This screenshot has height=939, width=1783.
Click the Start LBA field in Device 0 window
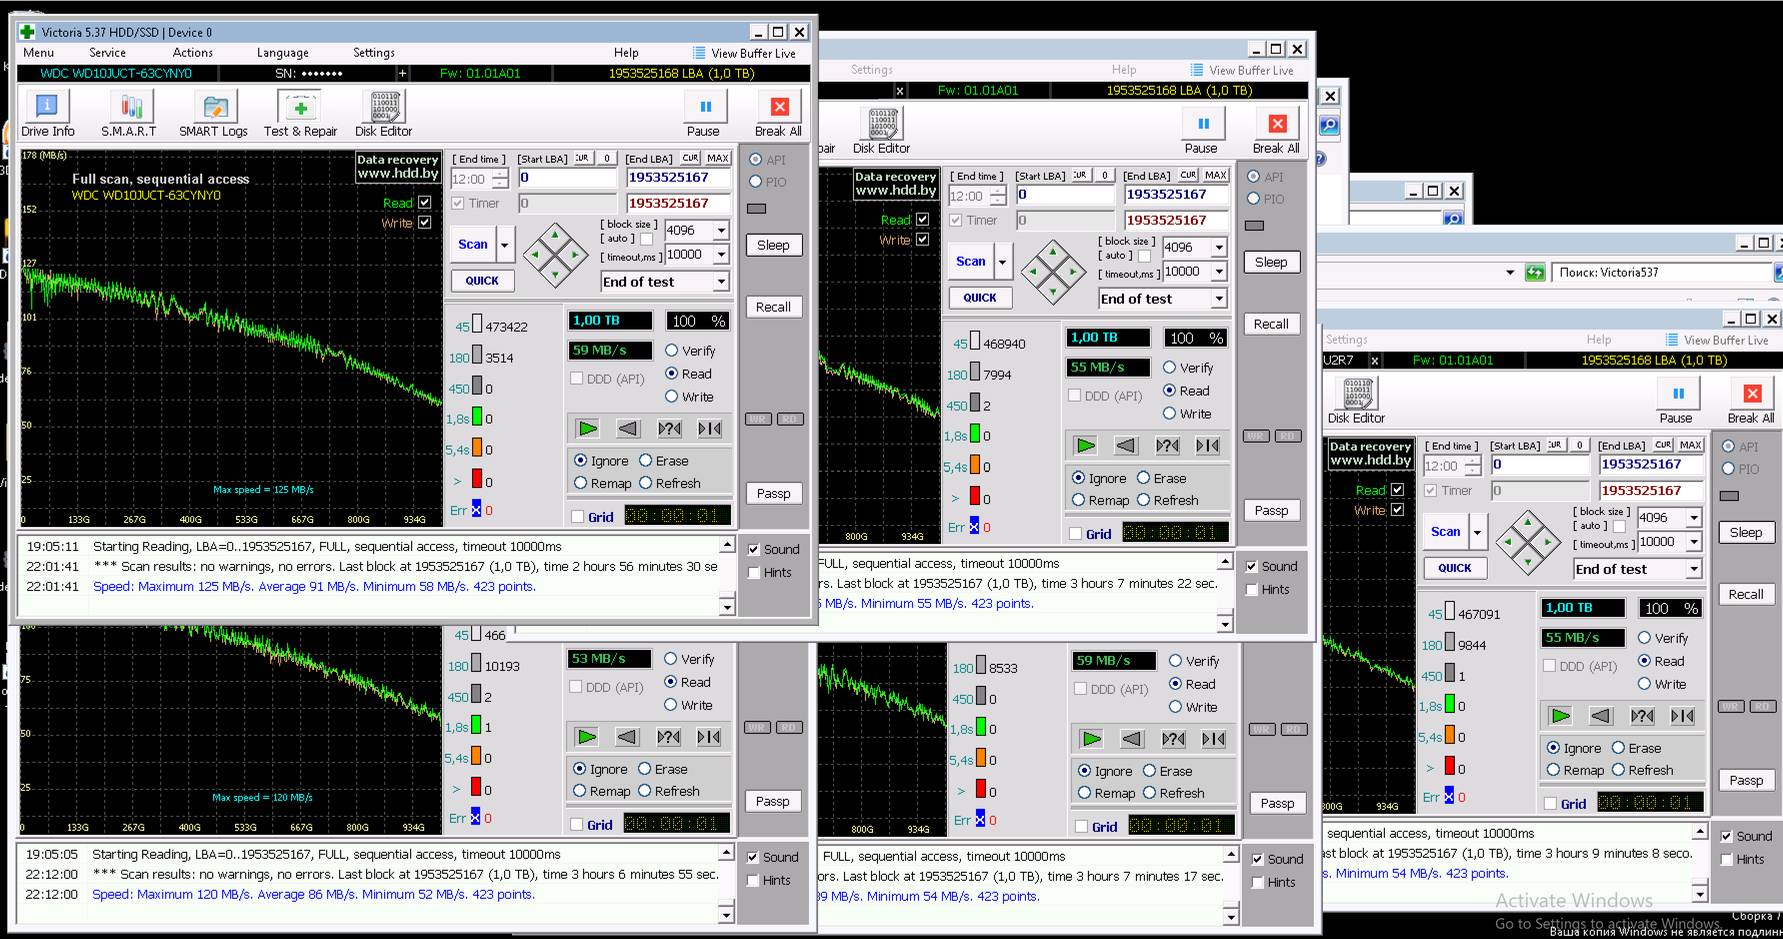point(567,178)
